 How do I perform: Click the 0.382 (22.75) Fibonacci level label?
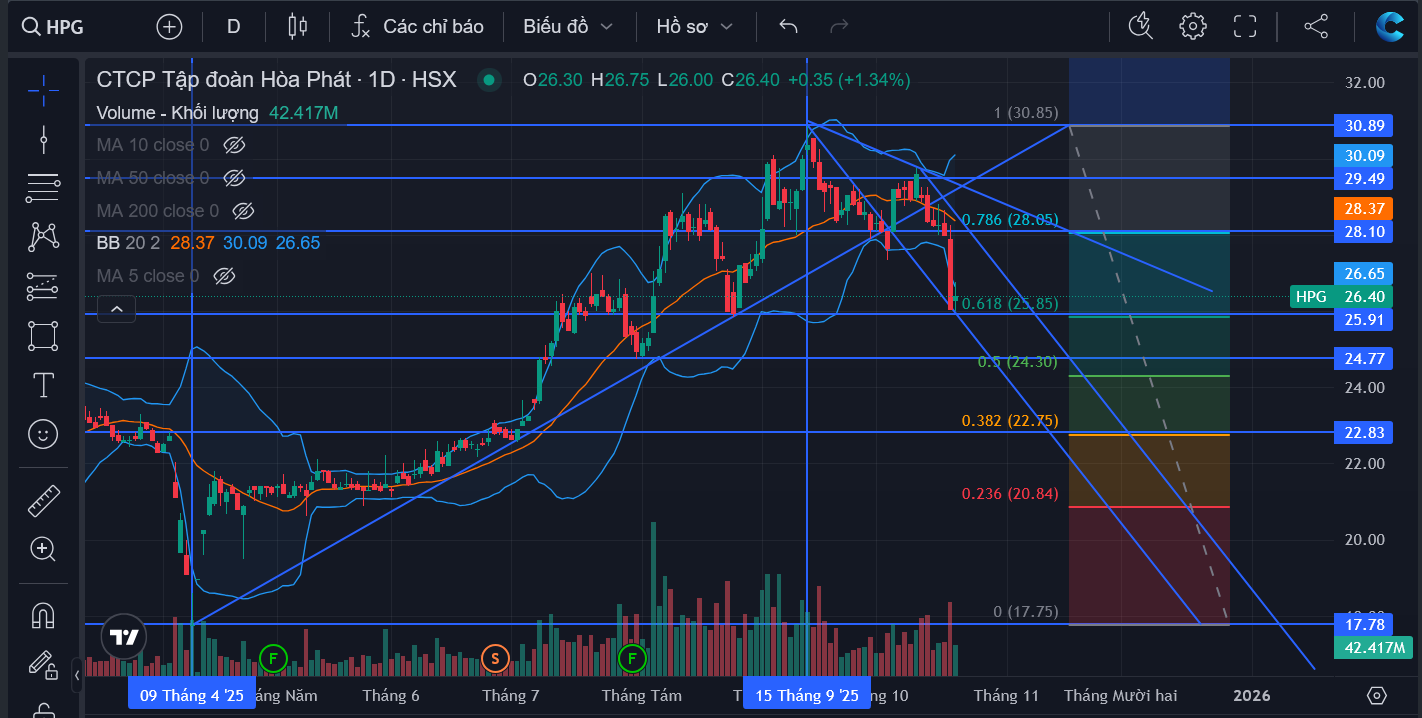coord(1009,420)
